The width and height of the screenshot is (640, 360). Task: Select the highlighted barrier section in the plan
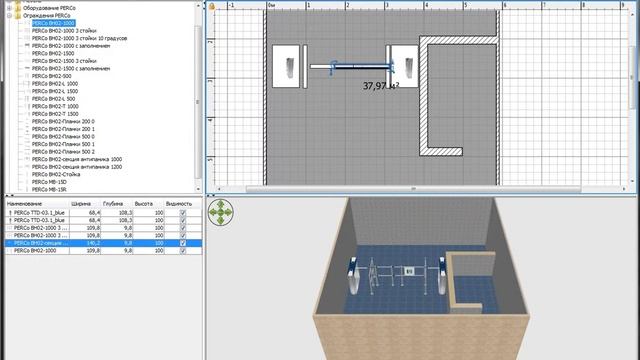(362, 67)
